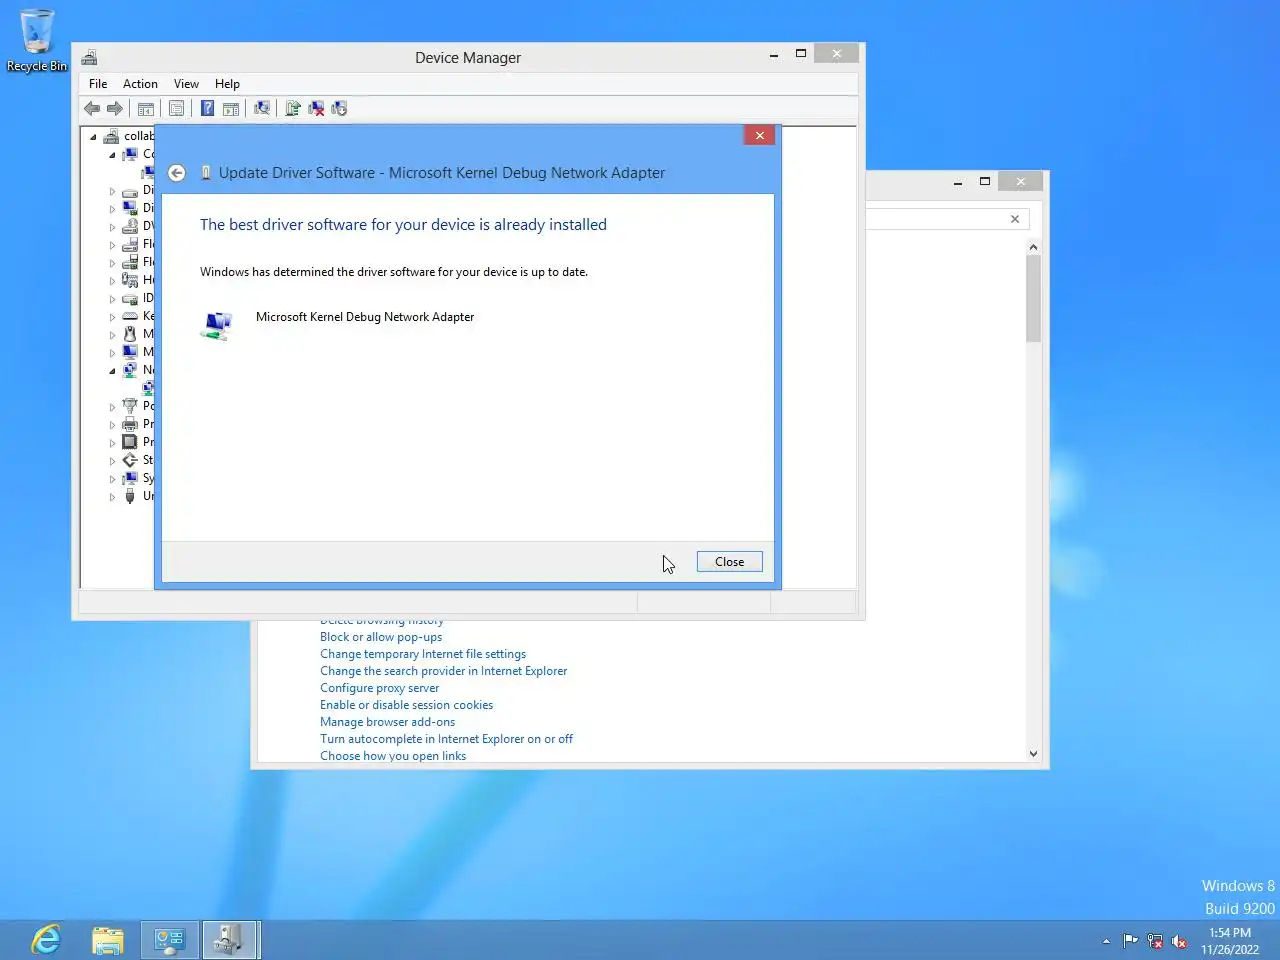Click the Action Center flag tray icon
This screenshot has height=960, width=1280.
coord(1130,941)
